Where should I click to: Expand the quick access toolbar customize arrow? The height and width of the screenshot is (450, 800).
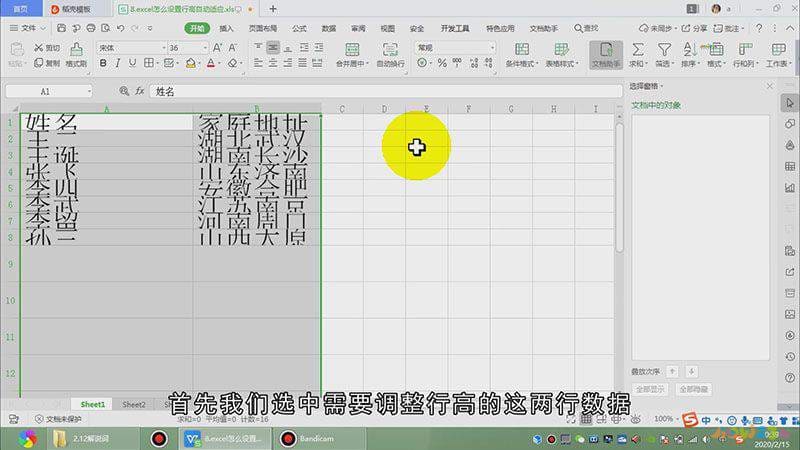pyautogui.click(x=149, y=29)
